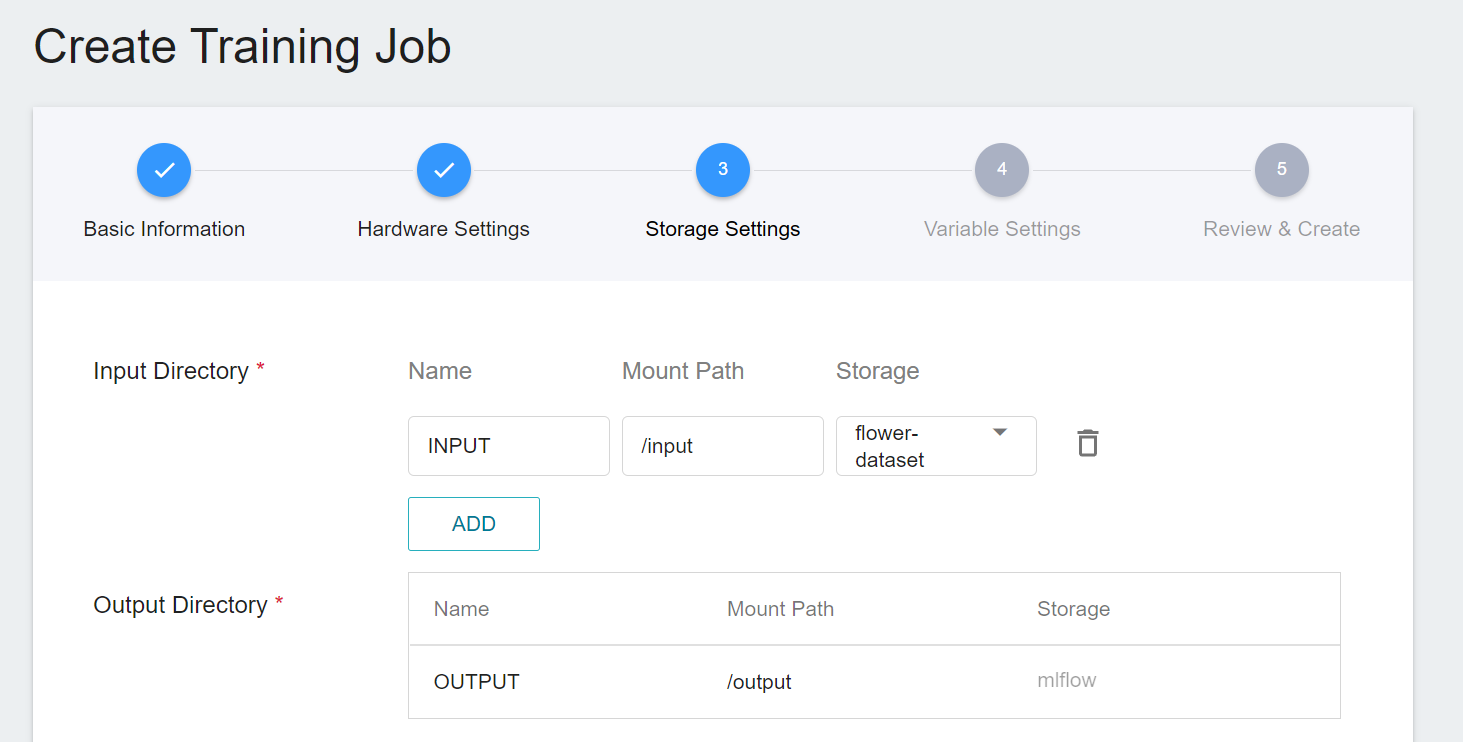The image size is (1463, 742).
Task: Go to the Basic Information step label
Action: [x=164, y=229]
